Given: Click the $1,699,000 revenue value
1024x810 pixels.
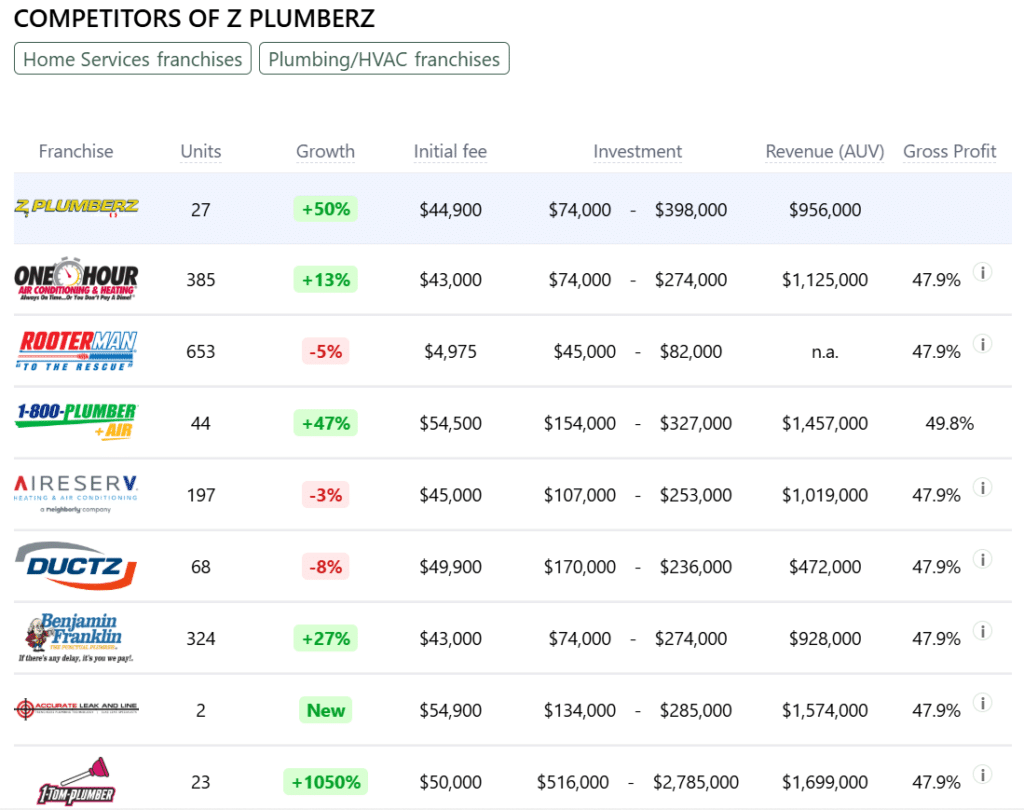Looking at the screenshot, I should click(825, 782).
